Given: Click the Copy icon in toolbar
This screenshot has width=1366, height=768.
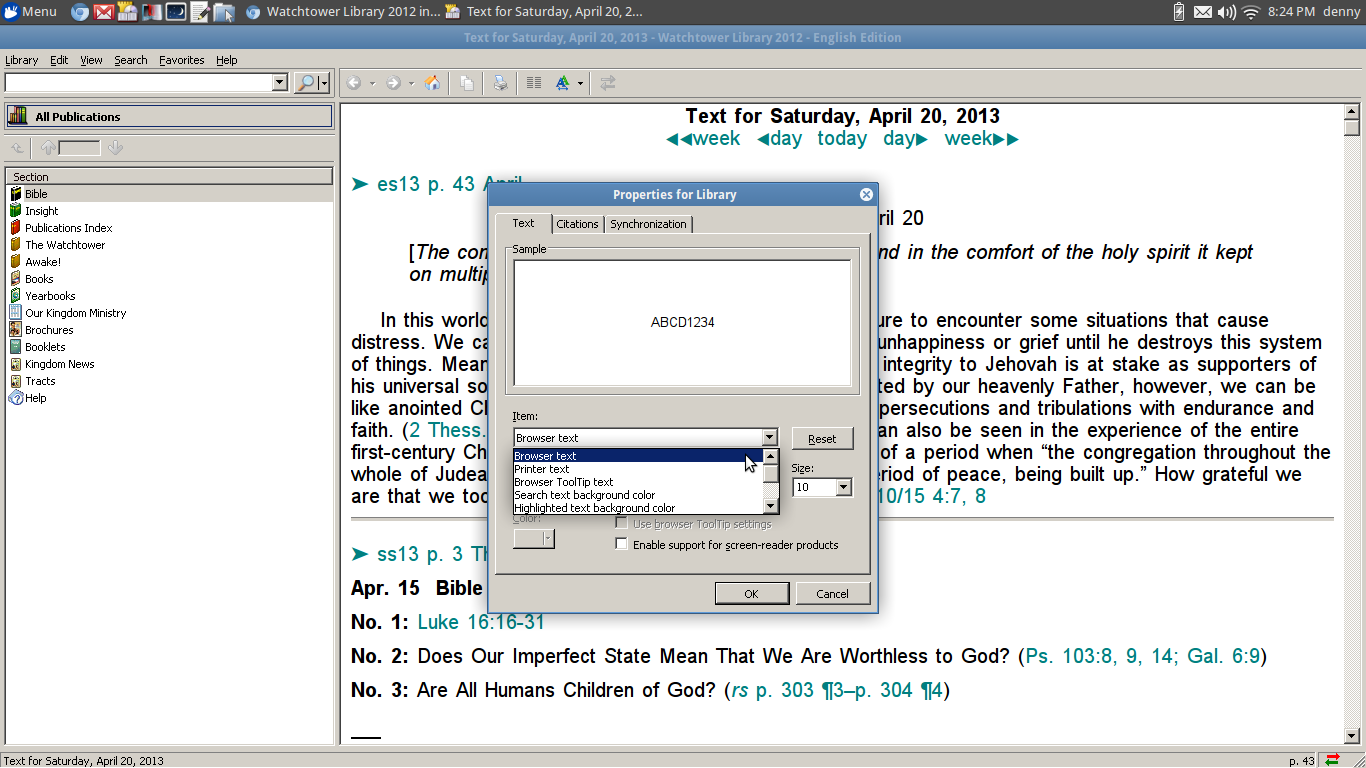Looking at the screenshot, I should pyautogui.click(x=467, y=83).
